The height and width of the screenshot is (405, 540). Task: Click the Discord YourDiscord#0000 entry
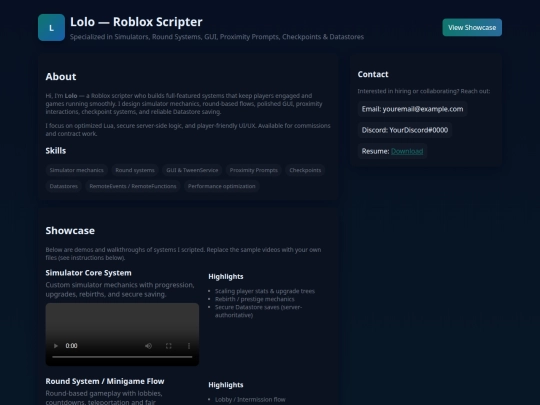(405, 130)
